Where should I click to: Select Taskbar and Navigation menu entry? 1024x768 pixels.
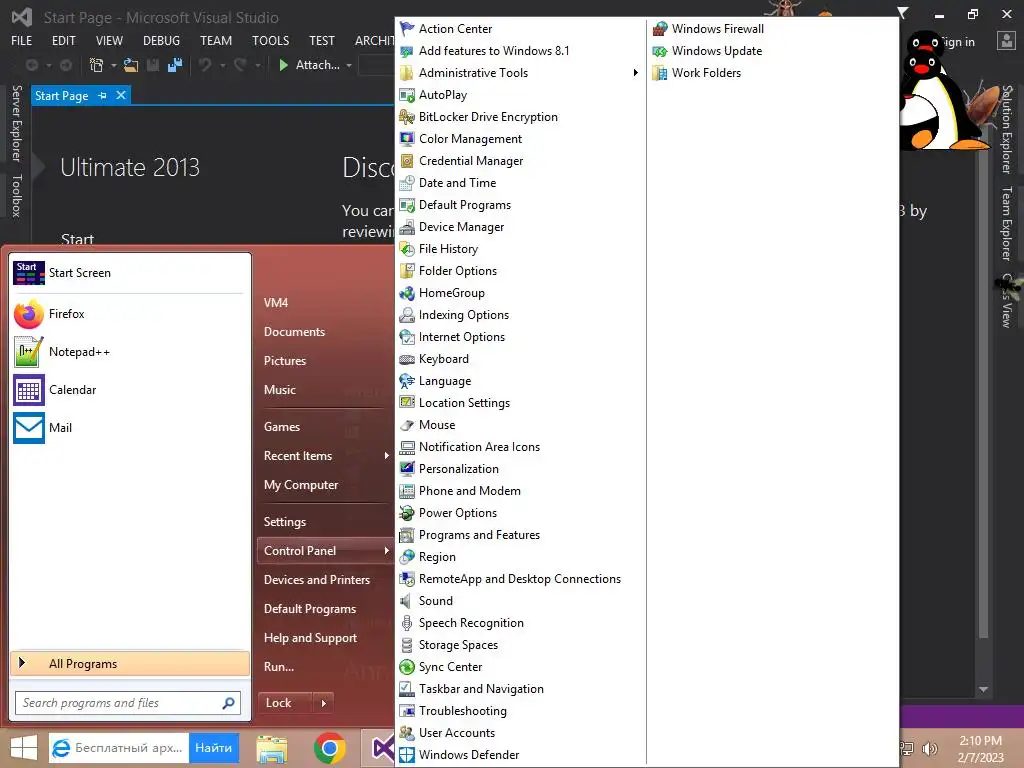(481, 689)
